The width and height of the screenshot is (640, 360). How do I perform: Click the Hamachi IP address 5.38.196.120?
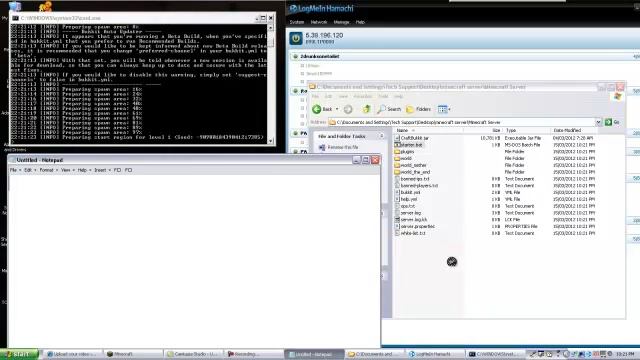pyautogui.click(x=324, y=36)
